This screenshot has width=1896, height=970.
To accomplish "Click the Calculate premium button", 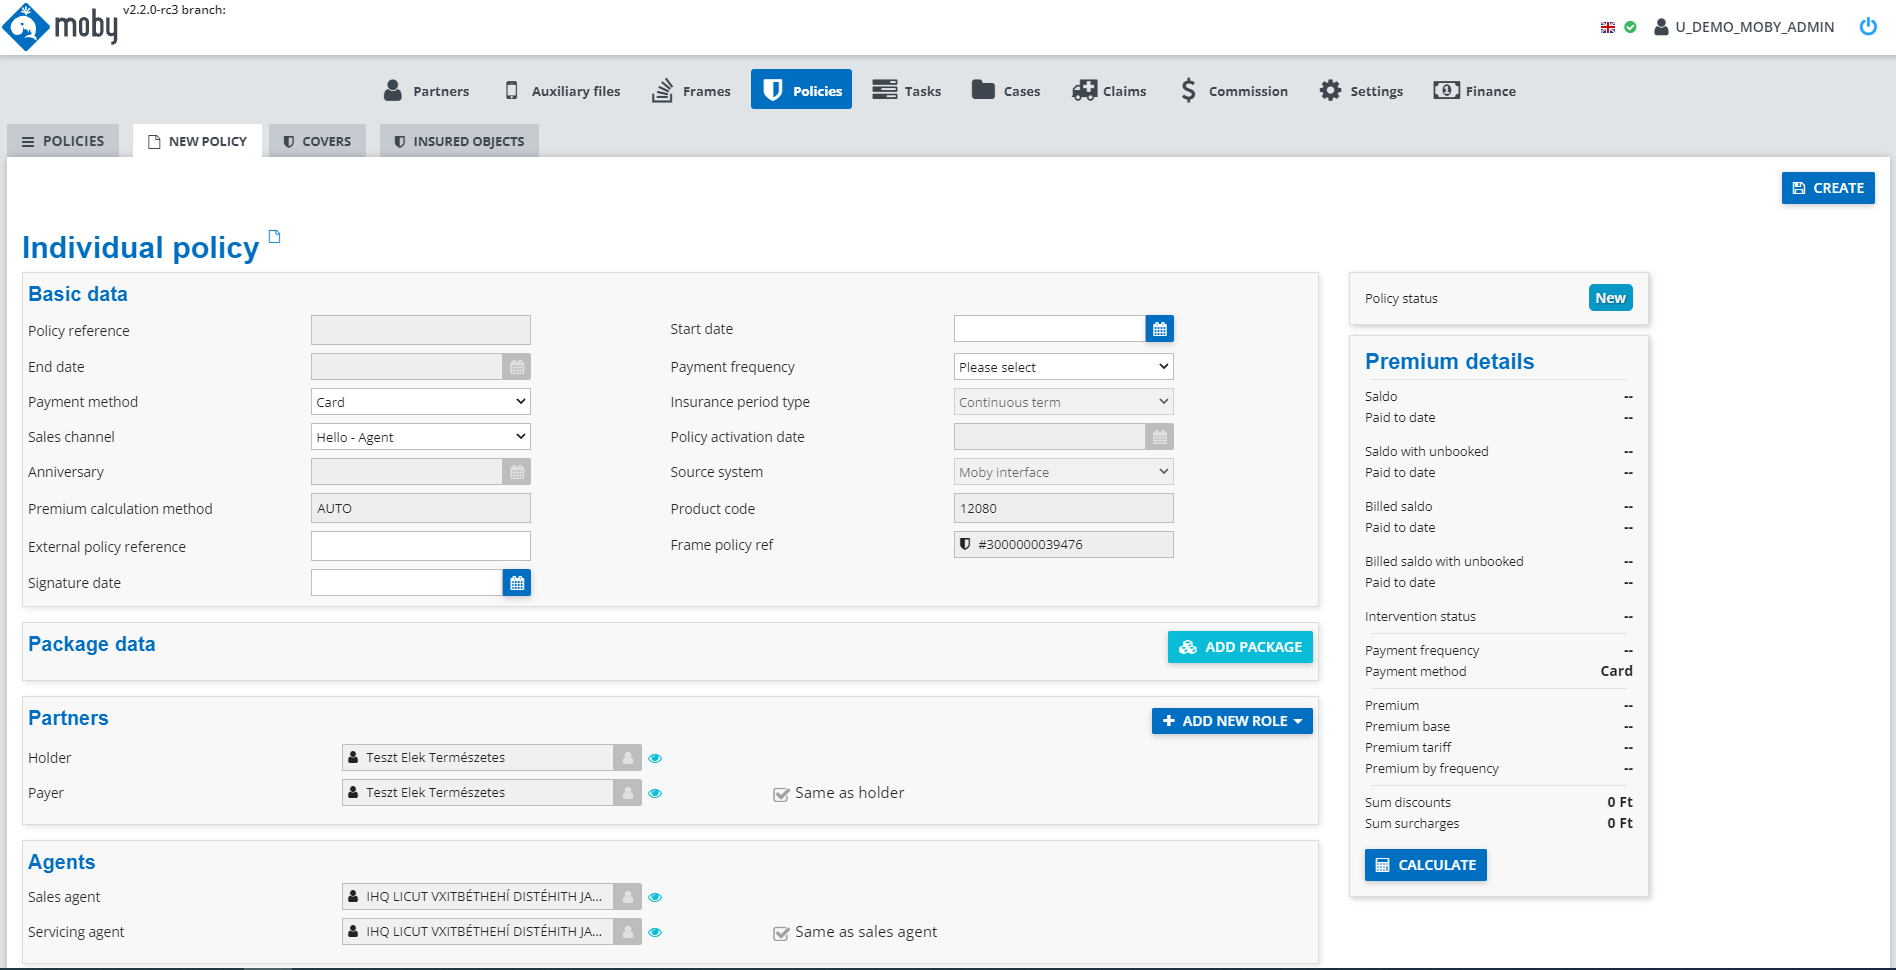I will pos(1425,865).
